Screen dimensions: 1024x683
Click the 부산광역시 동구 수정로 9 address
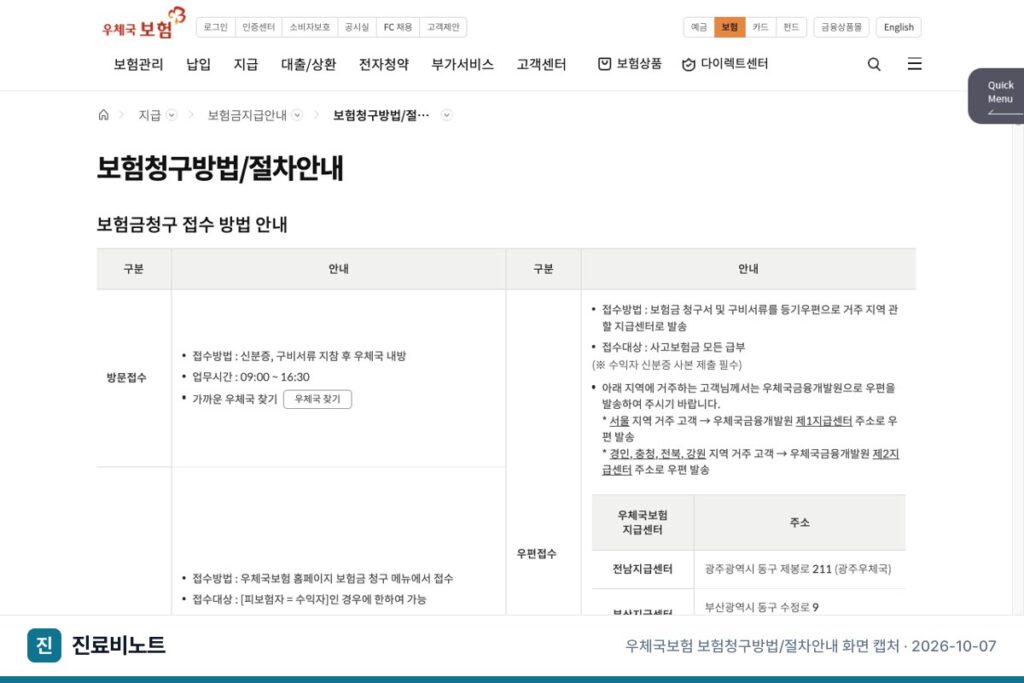(x=761, y=607)
